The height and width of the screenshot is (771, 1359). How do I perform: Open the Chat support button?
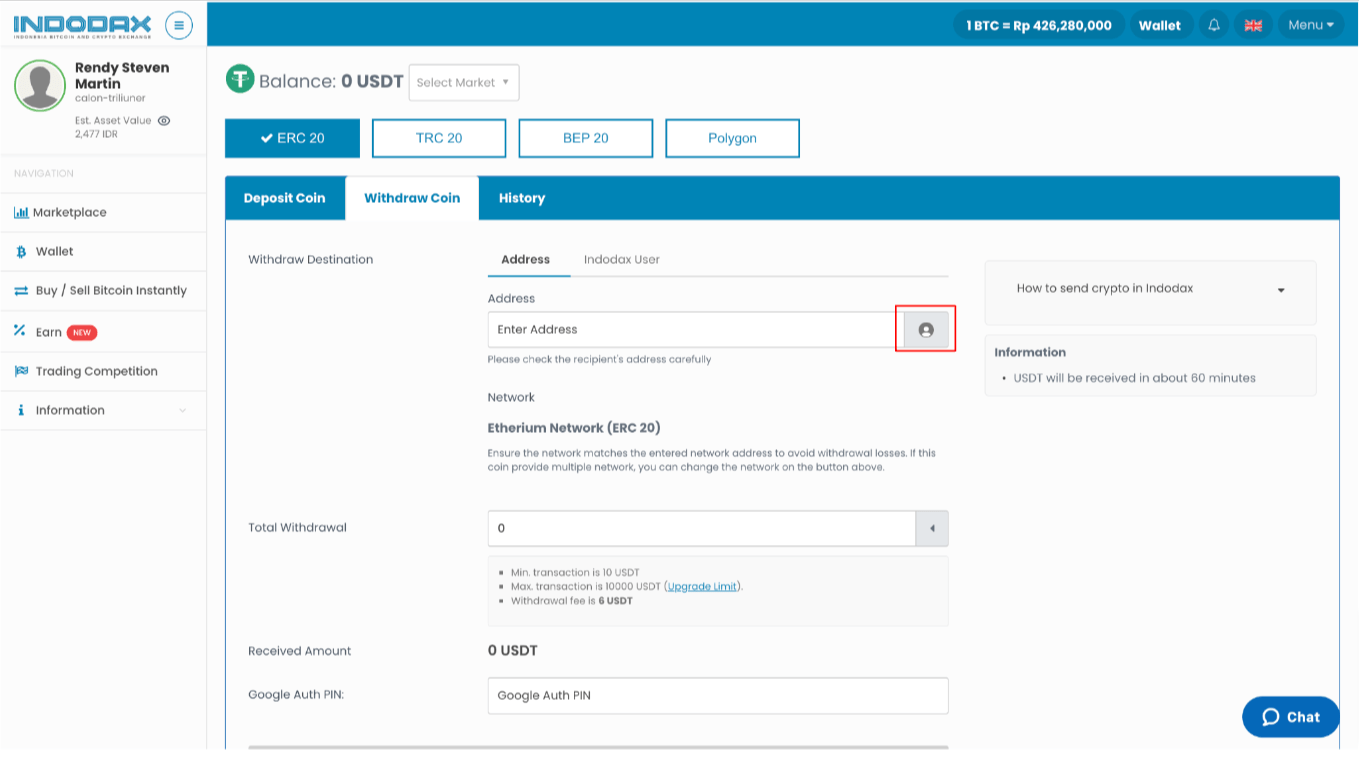click(x=1290, y=717)
